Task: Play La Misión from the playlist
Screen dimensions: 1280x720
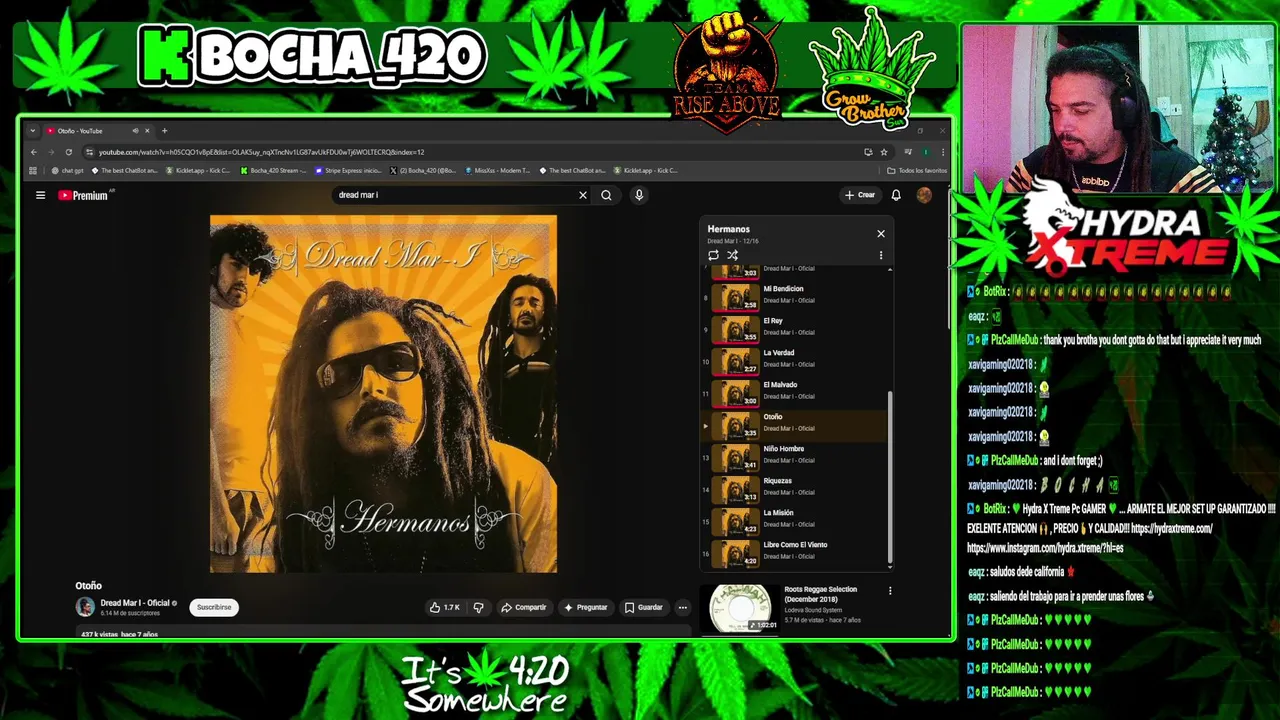Action: 795,519
